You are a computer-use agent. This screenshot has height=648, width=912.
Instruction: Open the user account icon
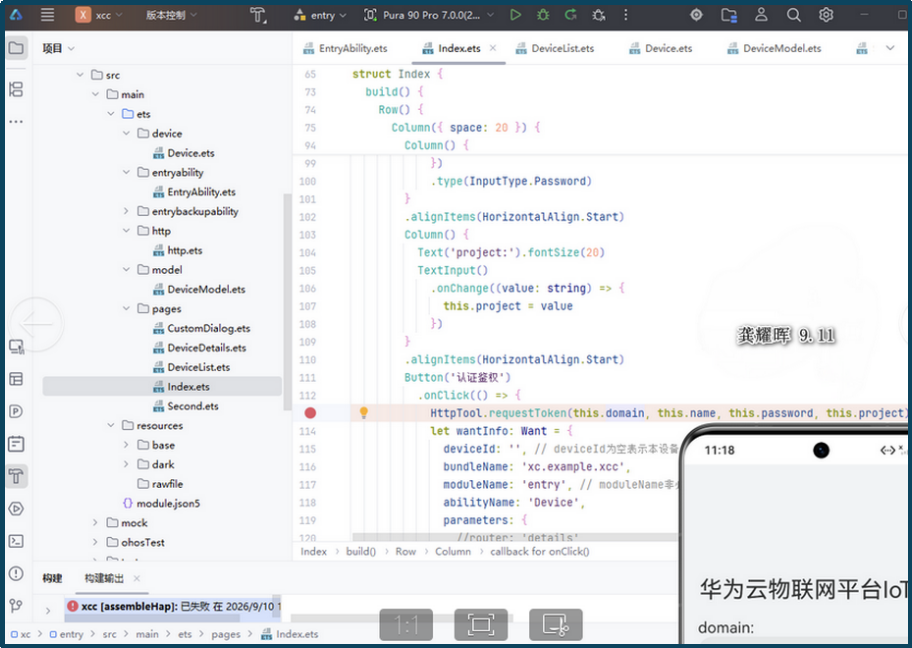tap(761, 15)
